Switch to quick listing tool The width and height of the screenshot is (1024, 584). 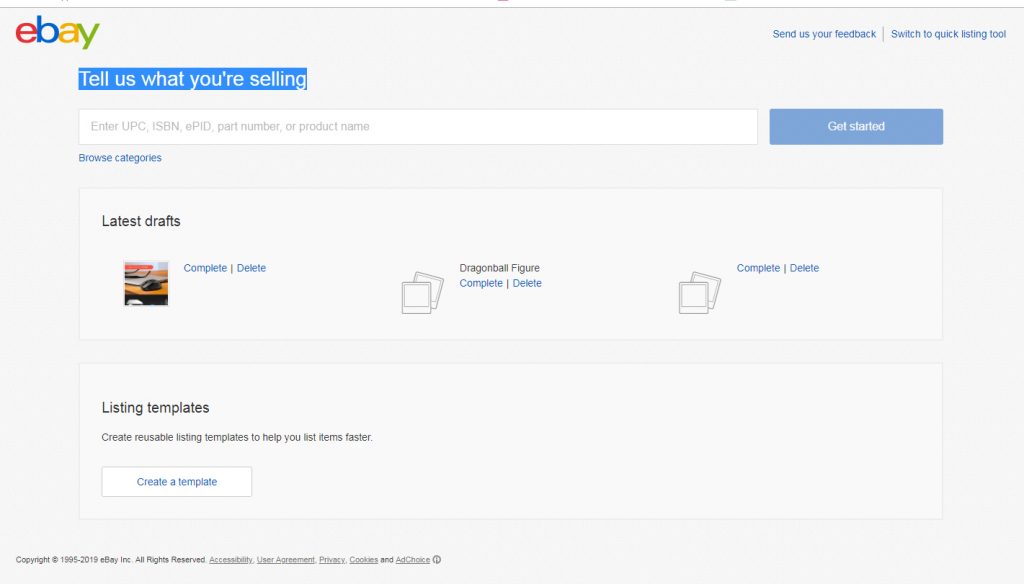(x=948, y=34)
